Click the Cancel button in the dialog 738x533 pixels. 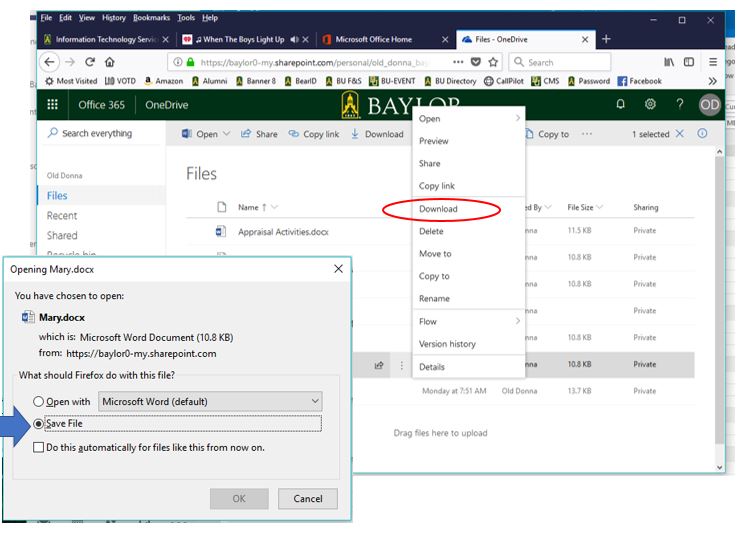308,499
